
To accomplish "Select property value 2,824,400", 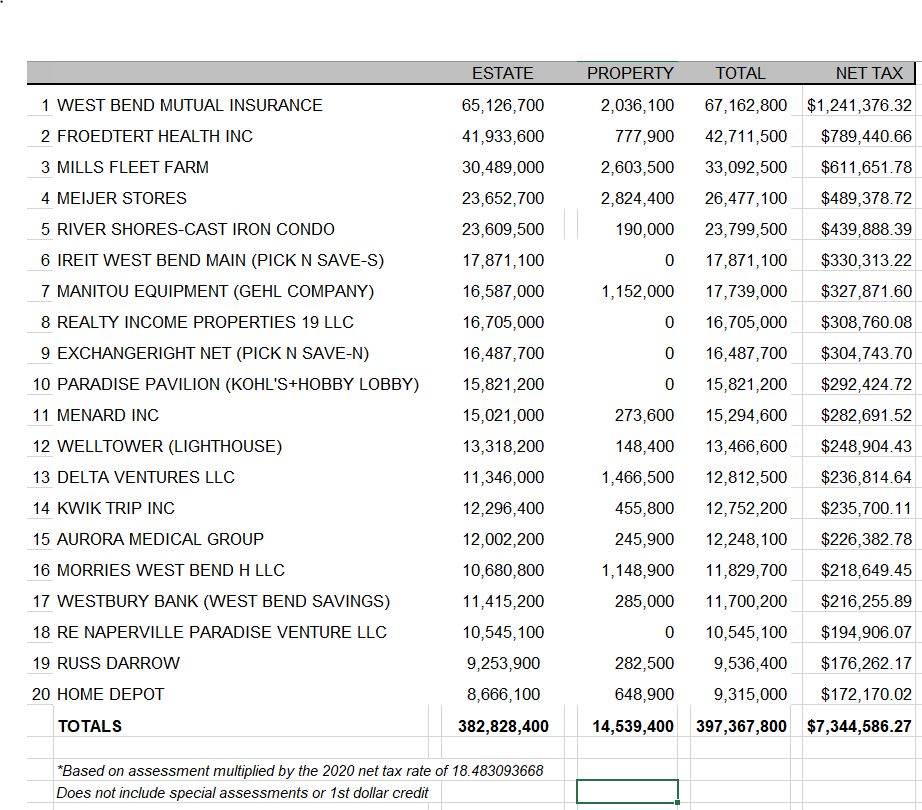I will click(x=637, y=199).
